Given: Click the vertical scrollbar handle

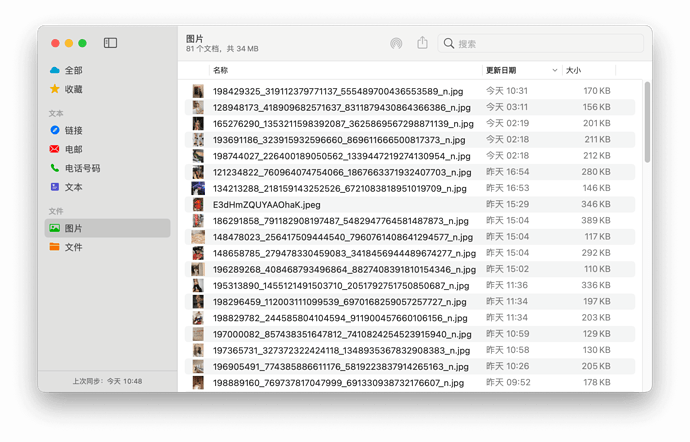Looking at the screenshot, I should click(x=647, y=122).
